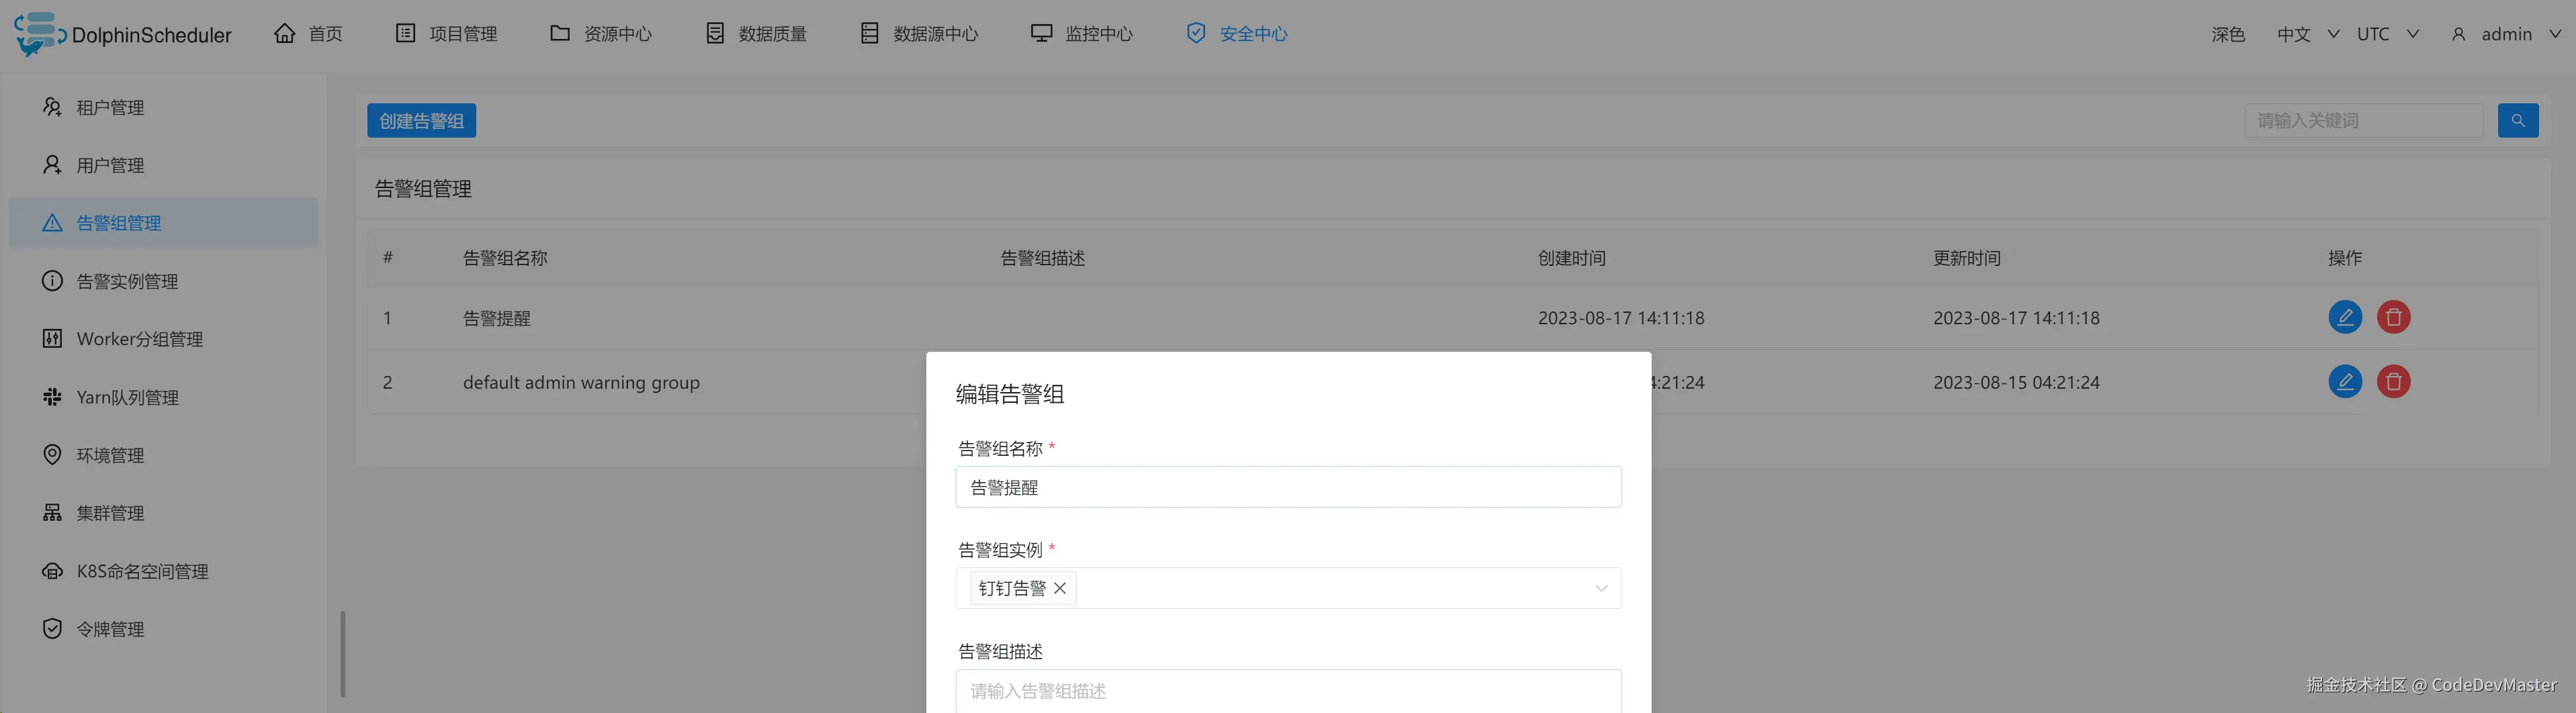Edit the 告警提醒 alert group via pencil icon

pos(2345,317)
